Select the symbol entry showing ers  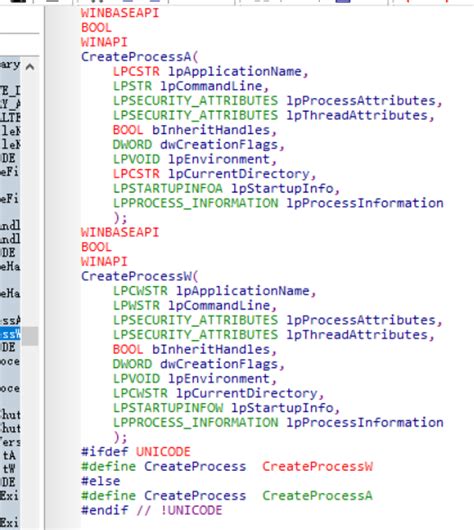click(x=10, y=442)
